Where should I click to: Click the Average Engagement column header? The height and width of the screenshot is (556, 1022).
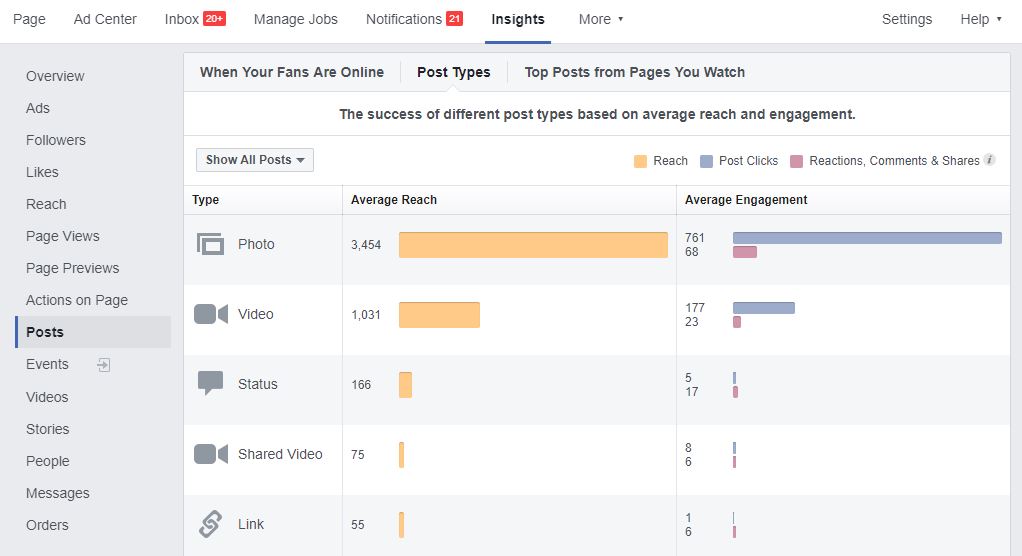[746, 200]
